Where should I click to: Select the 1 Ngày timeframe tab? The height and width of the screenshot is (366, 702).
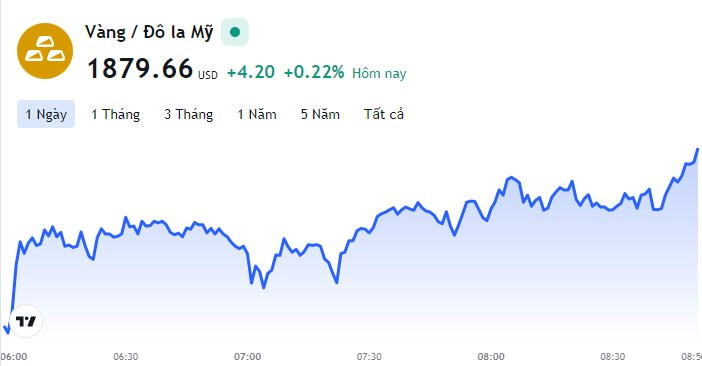point(46,114)
